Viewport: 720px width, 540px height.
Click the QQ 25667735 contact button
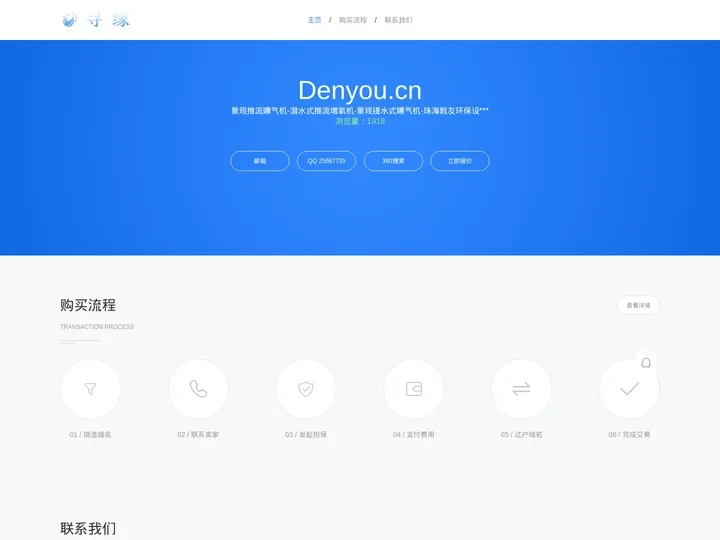[x=326, y=161]
